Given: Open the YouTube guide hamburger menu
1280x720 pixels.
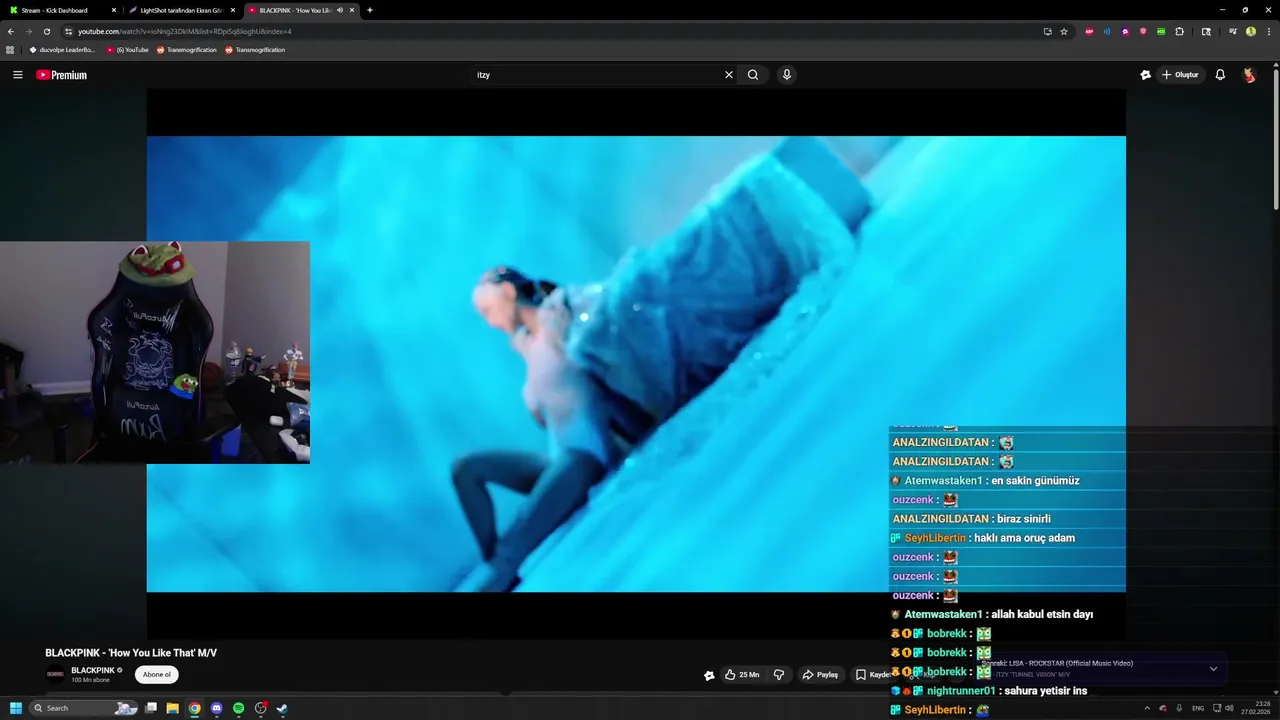Looking at the screenshot, I should [x=17, y=75].
